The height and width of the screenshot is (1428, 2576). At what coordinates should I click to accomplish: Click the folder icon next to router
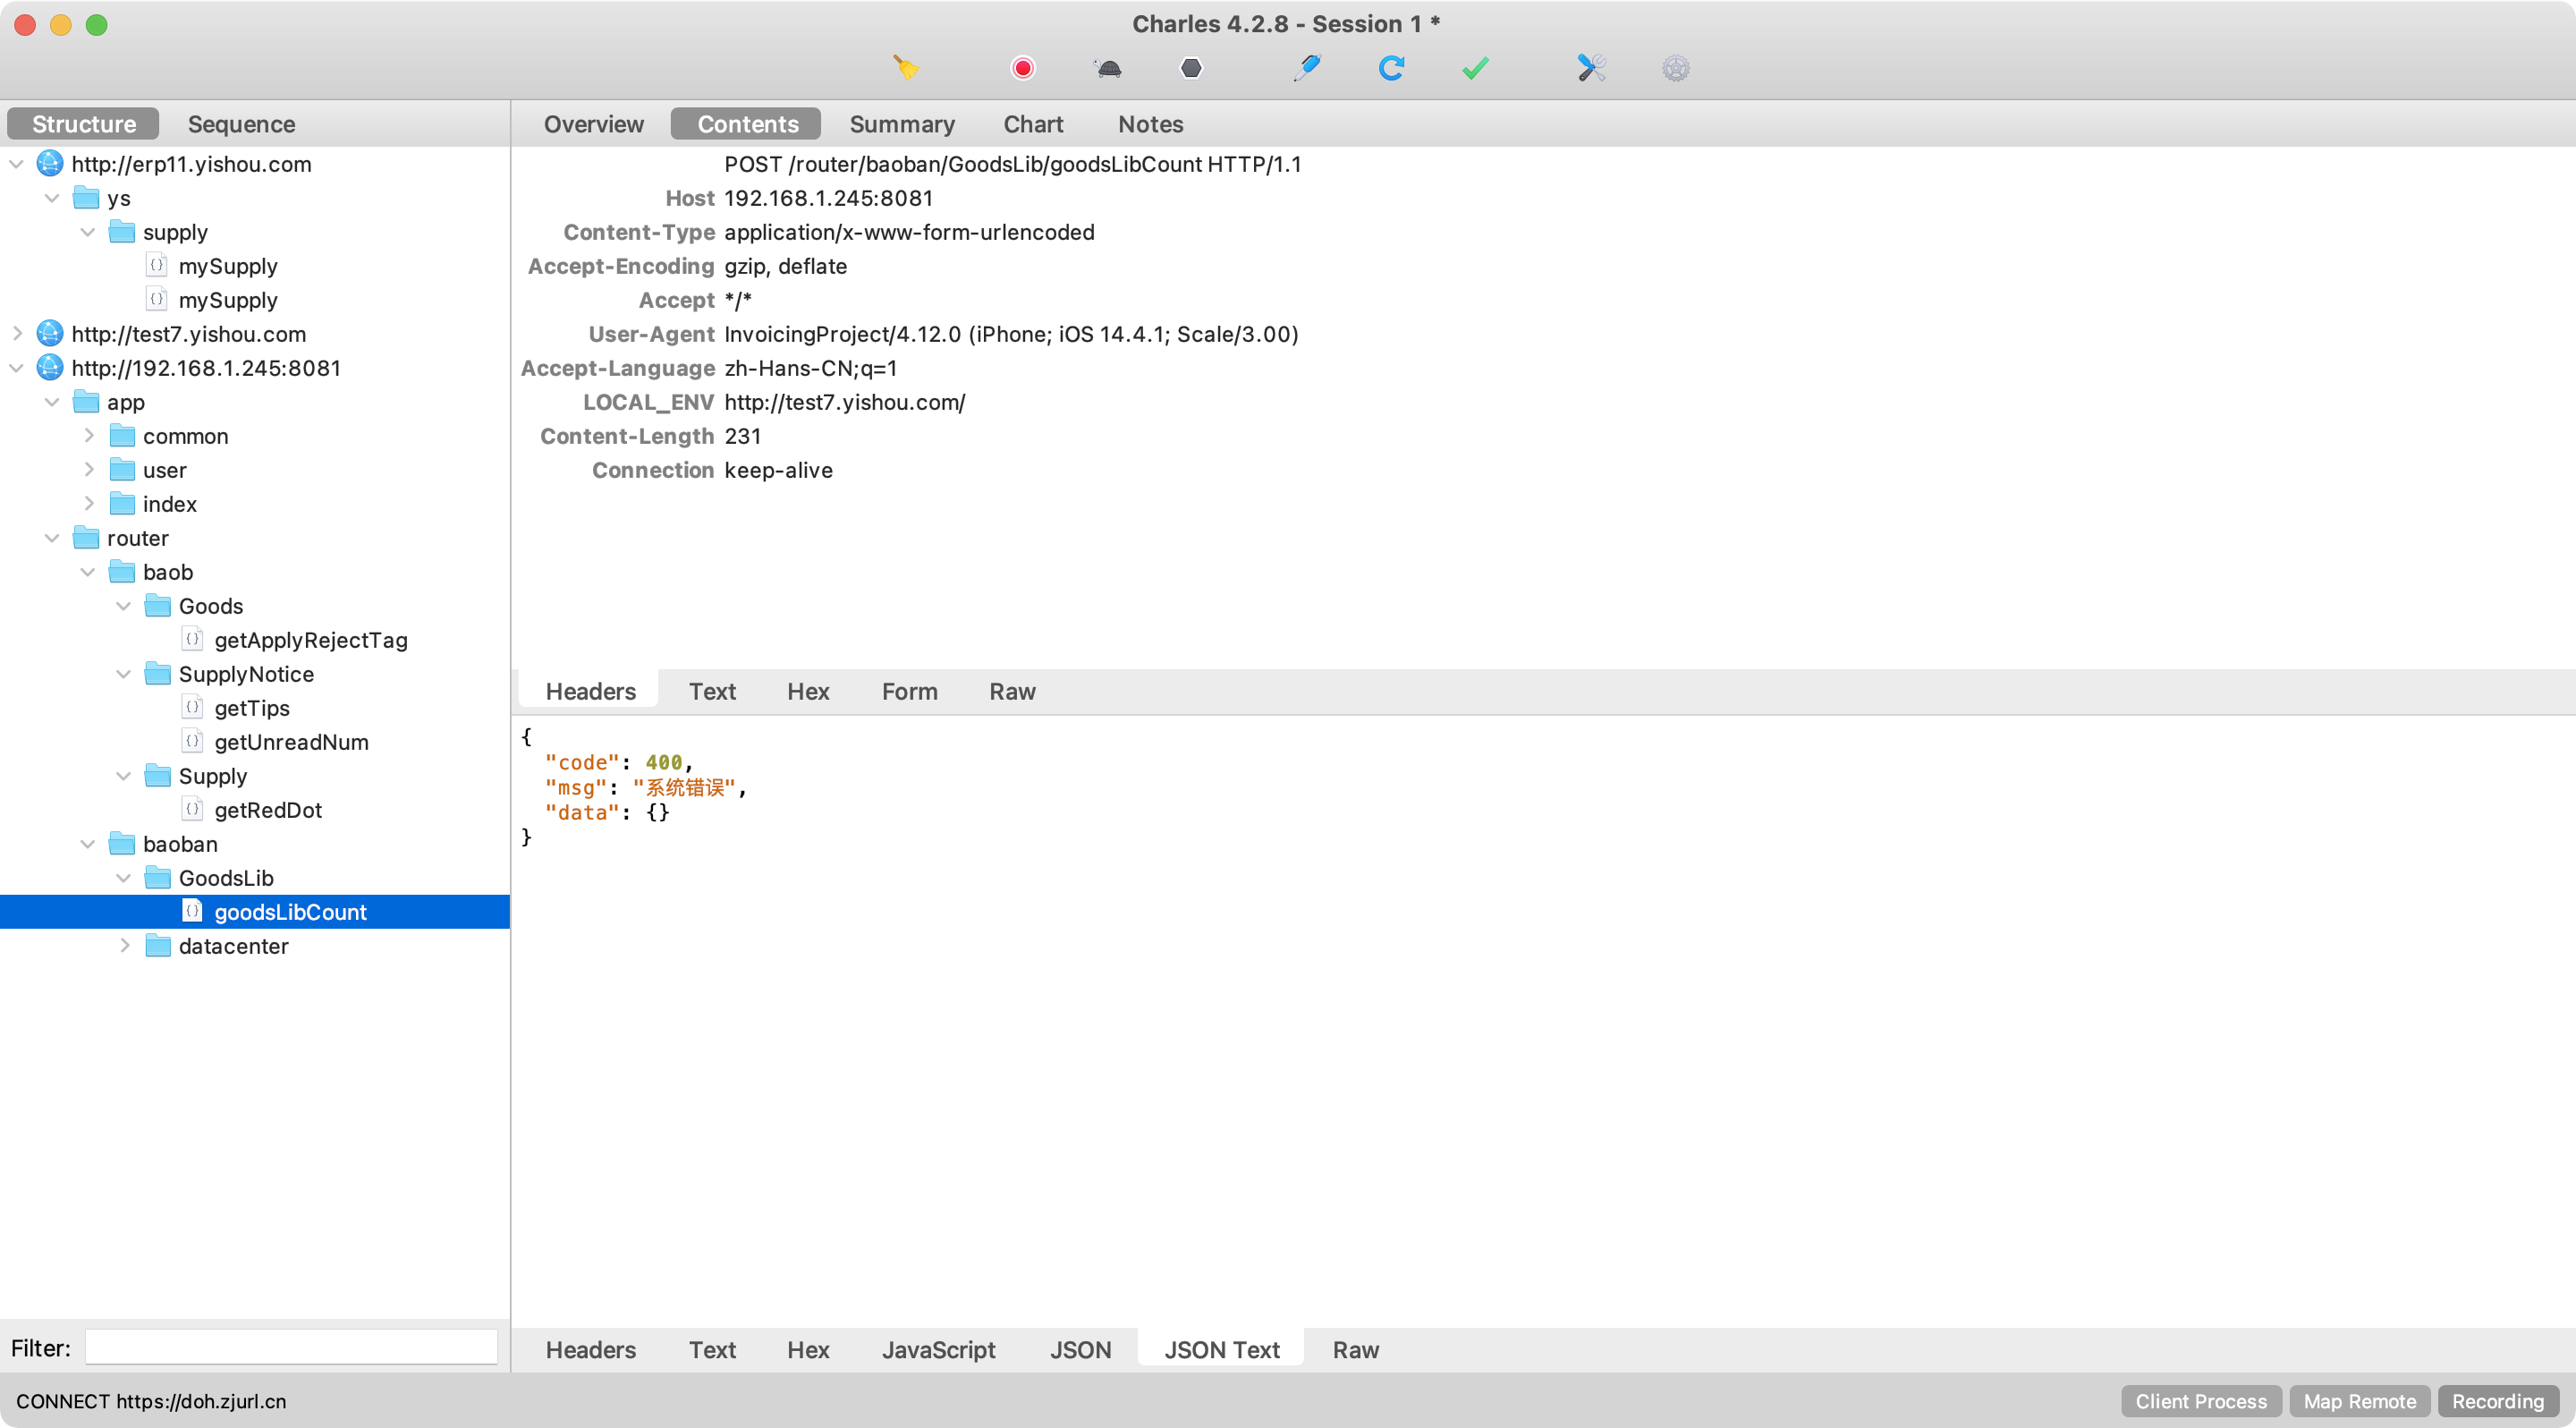coord(86,538)
